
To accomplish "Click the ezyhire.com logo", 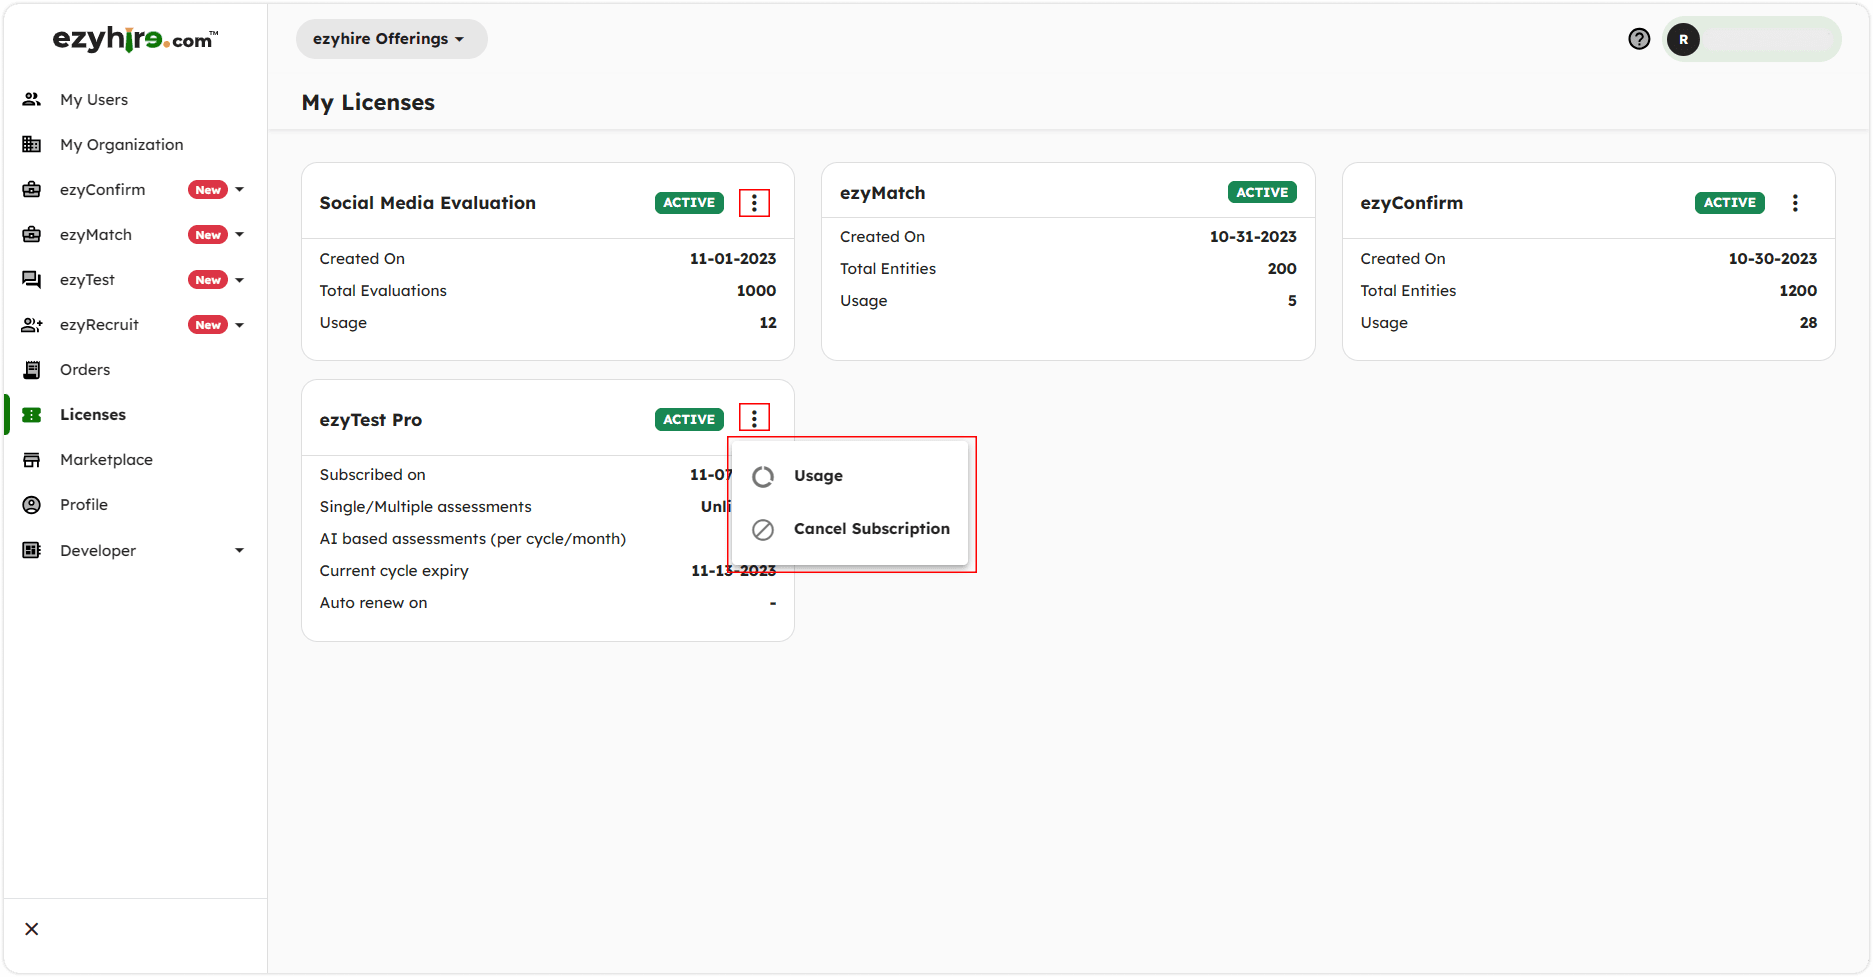I will [135, 39].
